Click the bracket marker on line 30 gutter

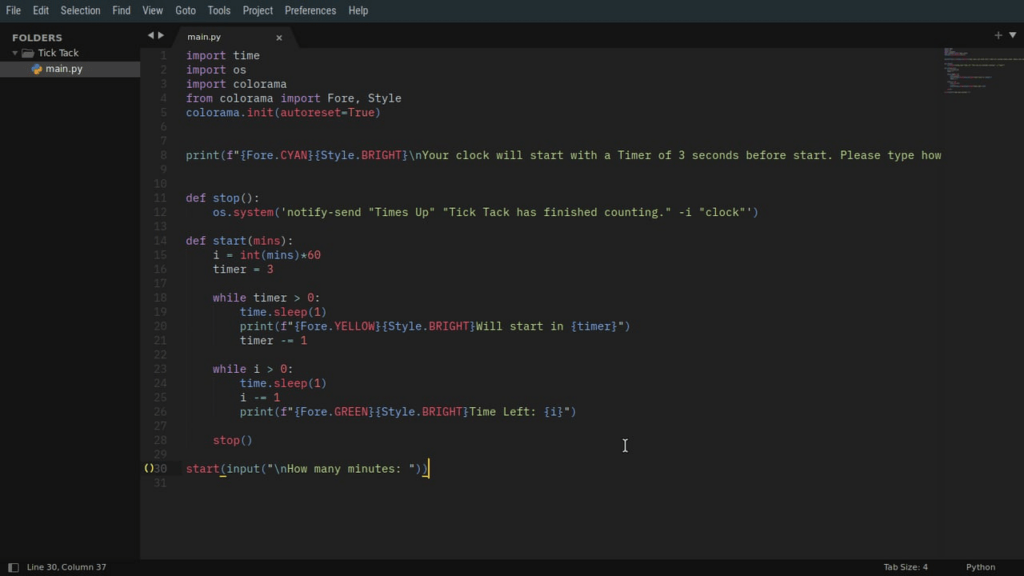148,468
